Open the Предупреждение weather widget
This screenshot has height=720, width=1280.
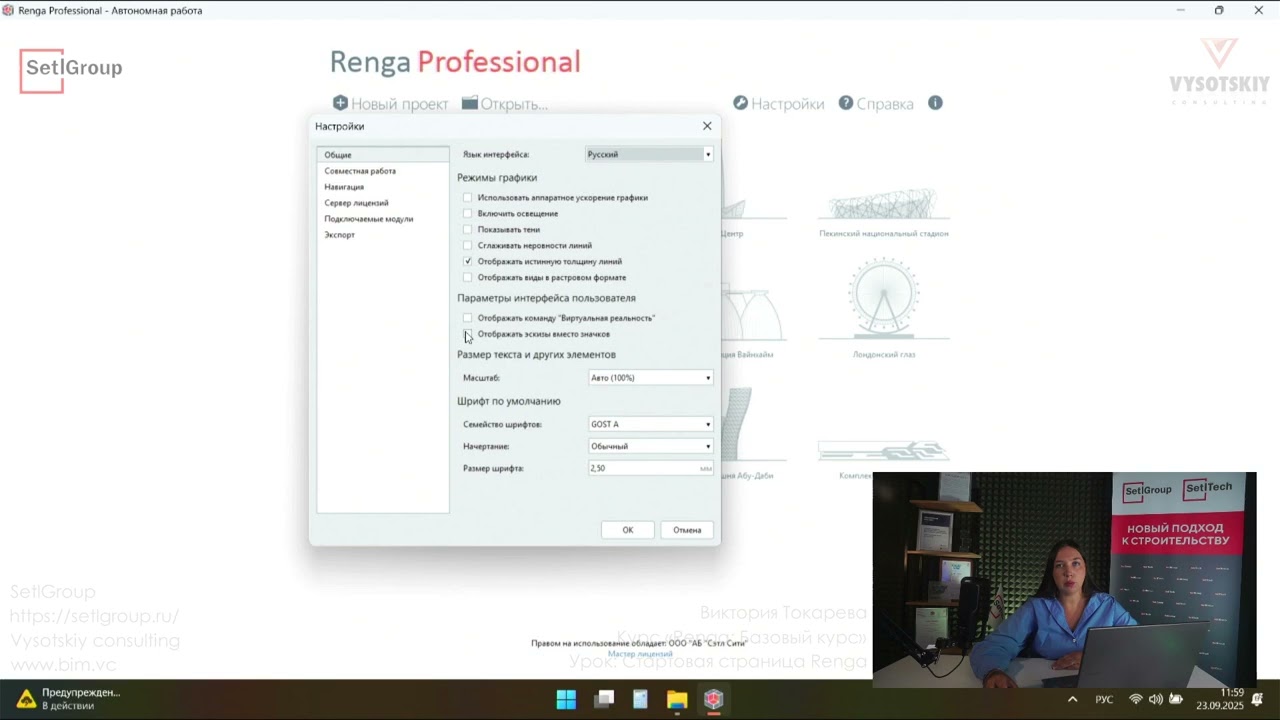coord(68,699)
